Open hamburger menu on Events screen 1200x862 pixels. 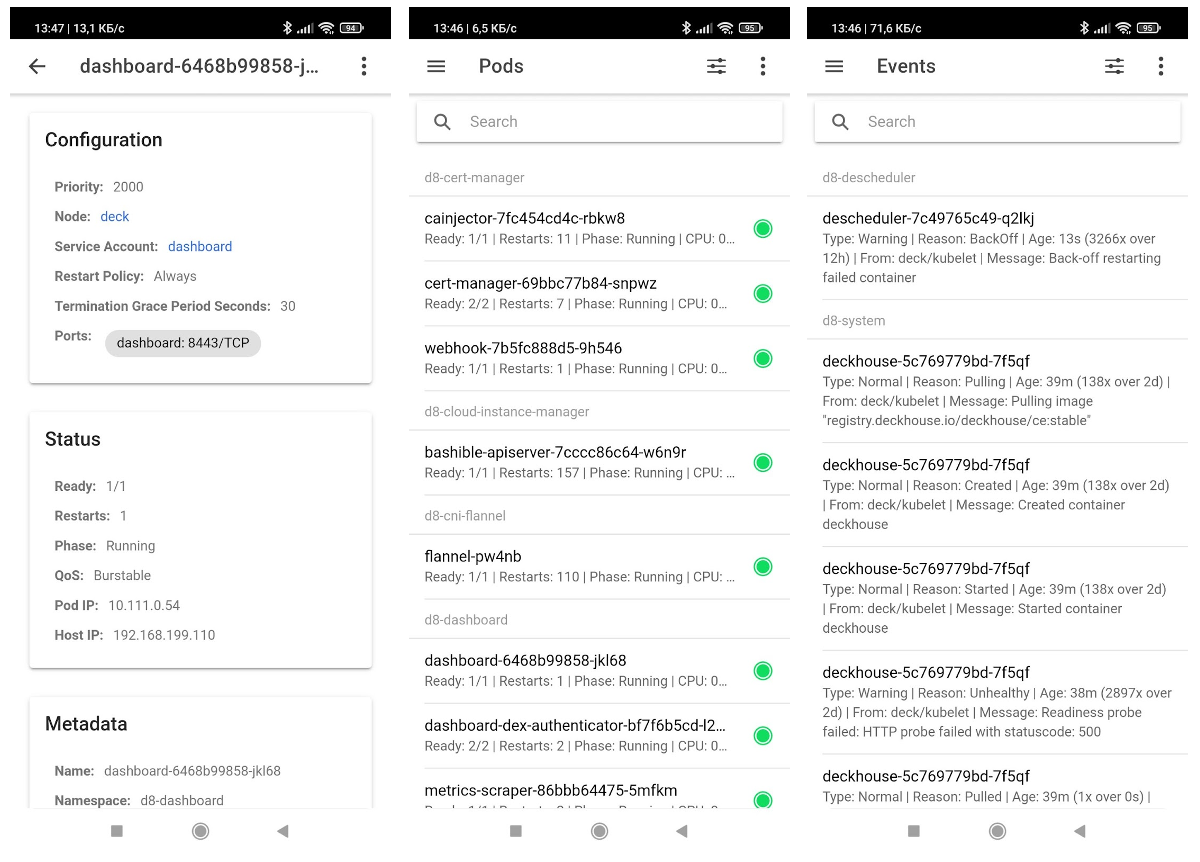834,66
